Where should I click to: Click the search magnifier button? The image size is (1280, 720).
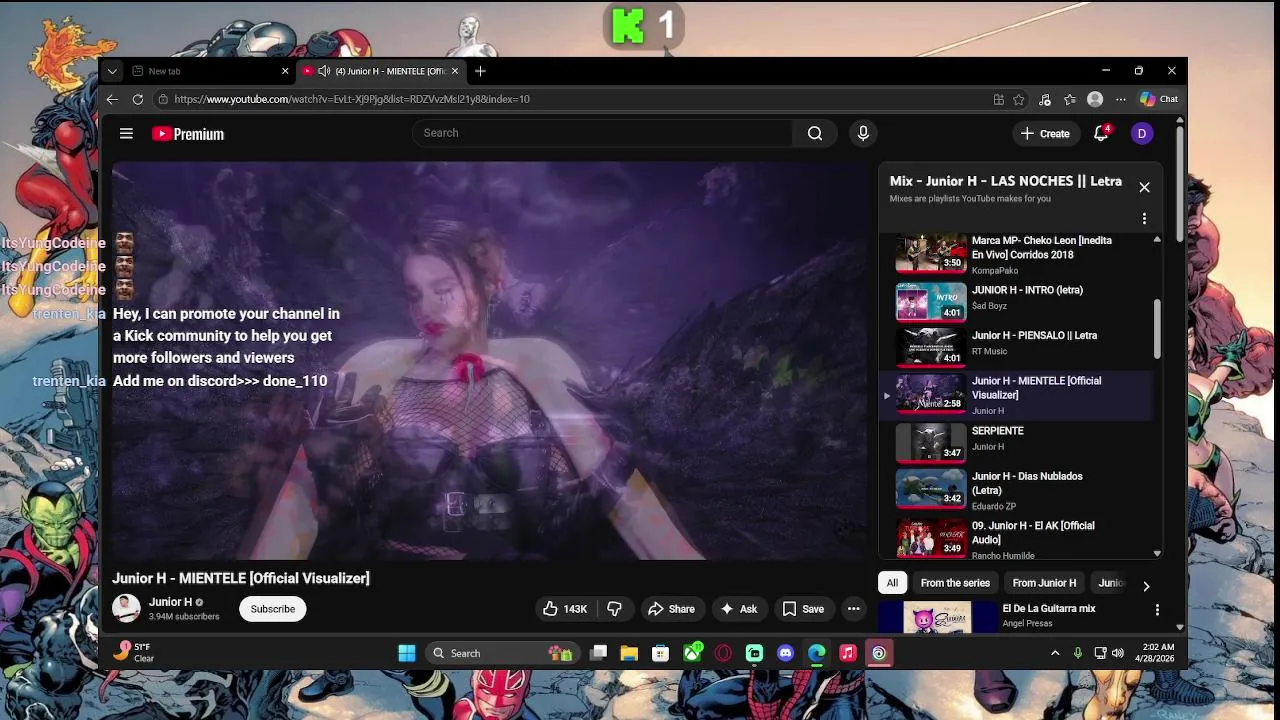pyautogui.click(x=815, y=133)
